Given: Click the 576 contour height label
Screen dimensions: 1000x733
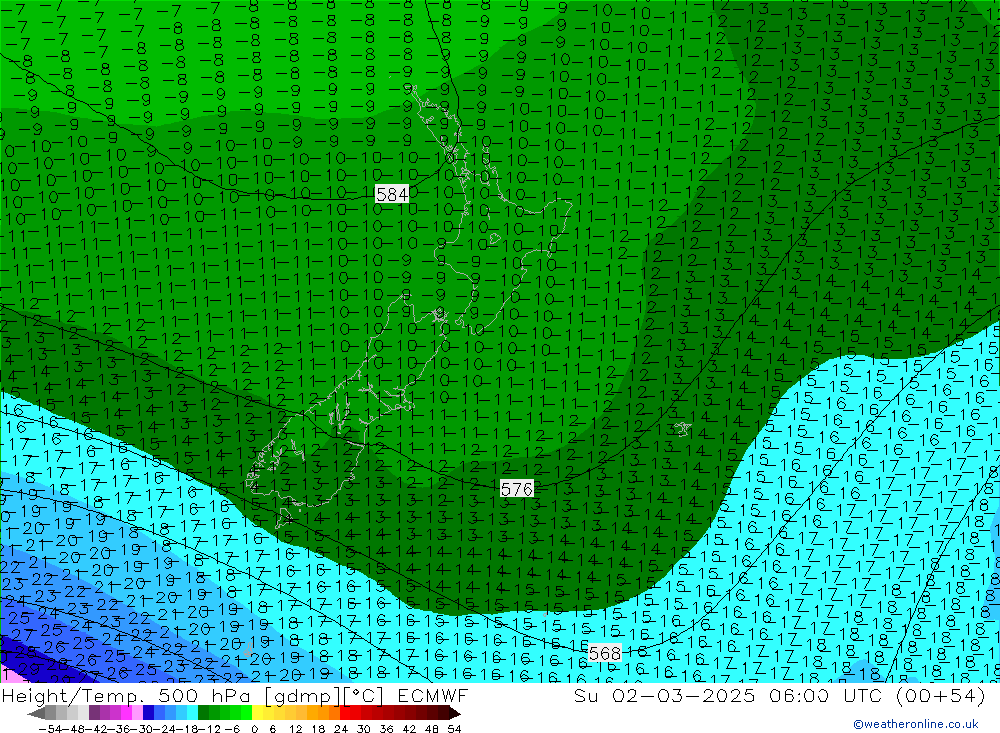Looking at the screenshot, I should pos(517,489).
